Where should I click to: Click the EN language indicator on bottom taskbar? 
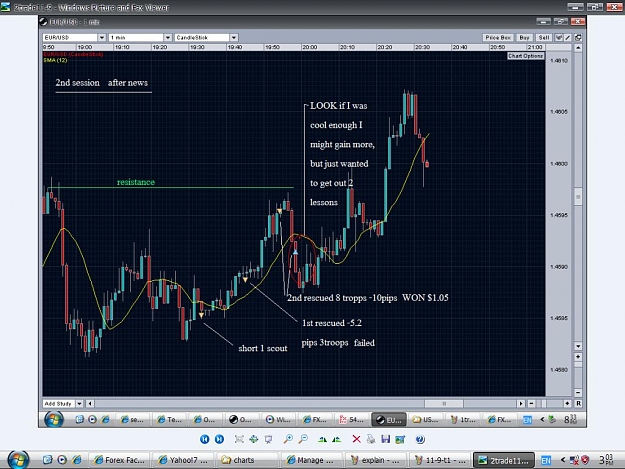tap(546, 461)
